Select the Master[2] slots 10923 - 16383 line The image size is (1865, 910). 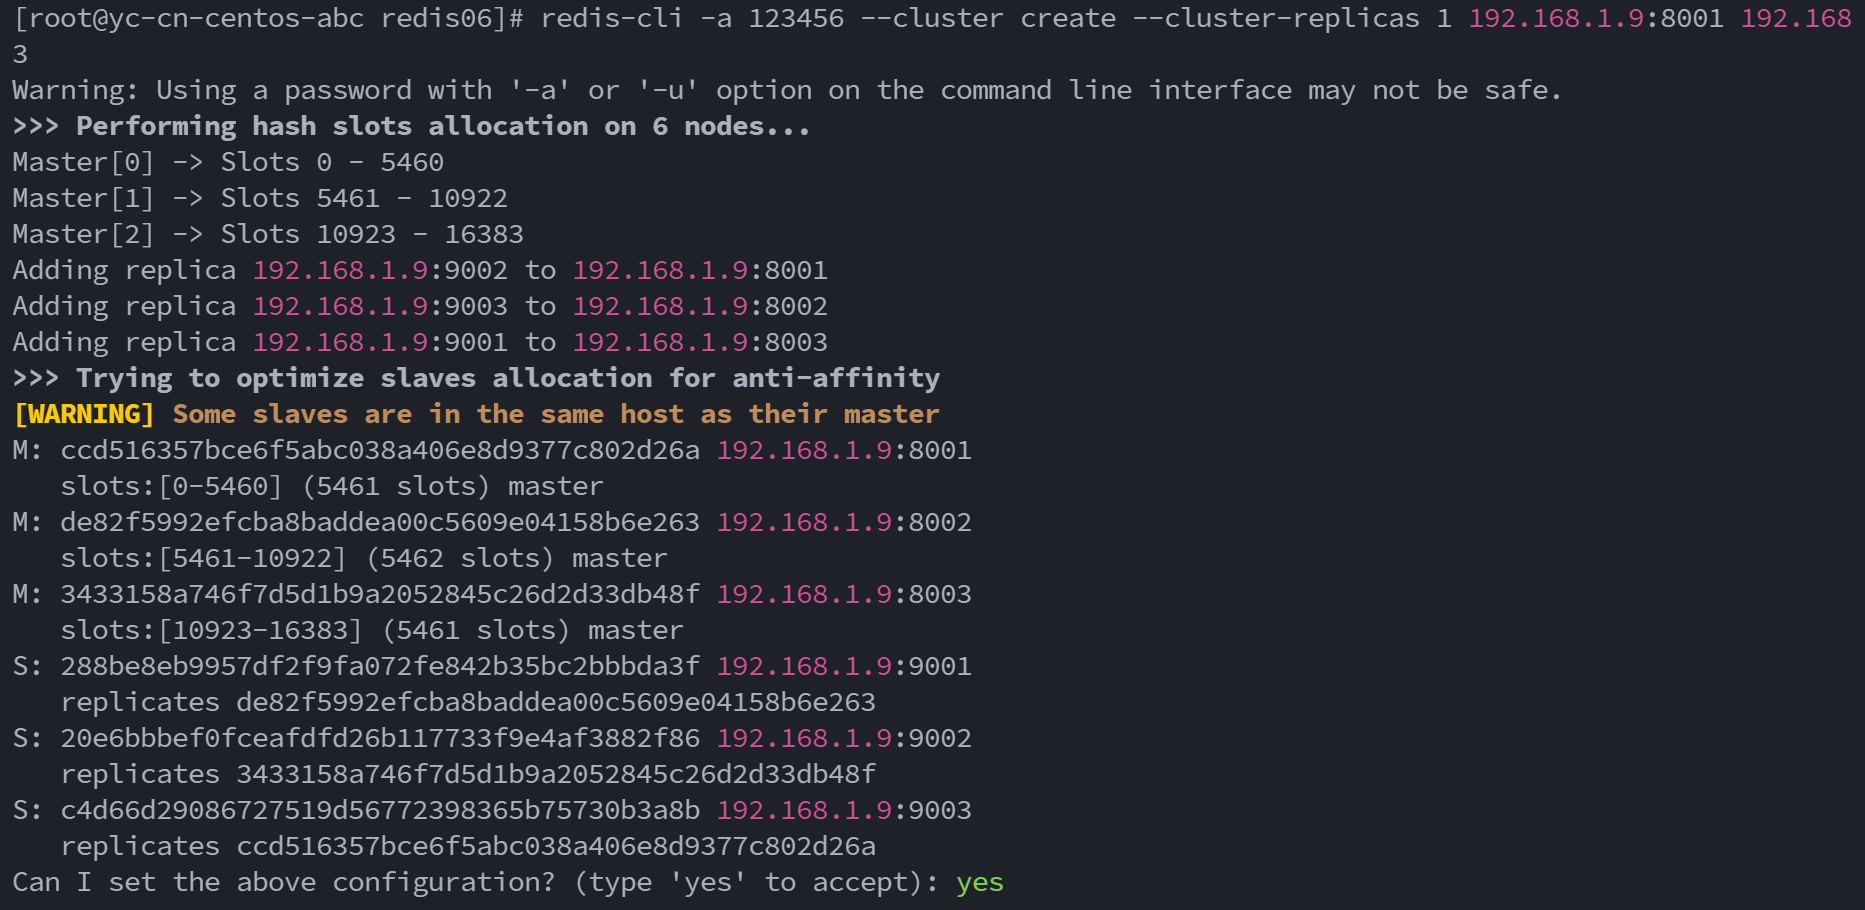pyautogui.click(x=268, y=235)
